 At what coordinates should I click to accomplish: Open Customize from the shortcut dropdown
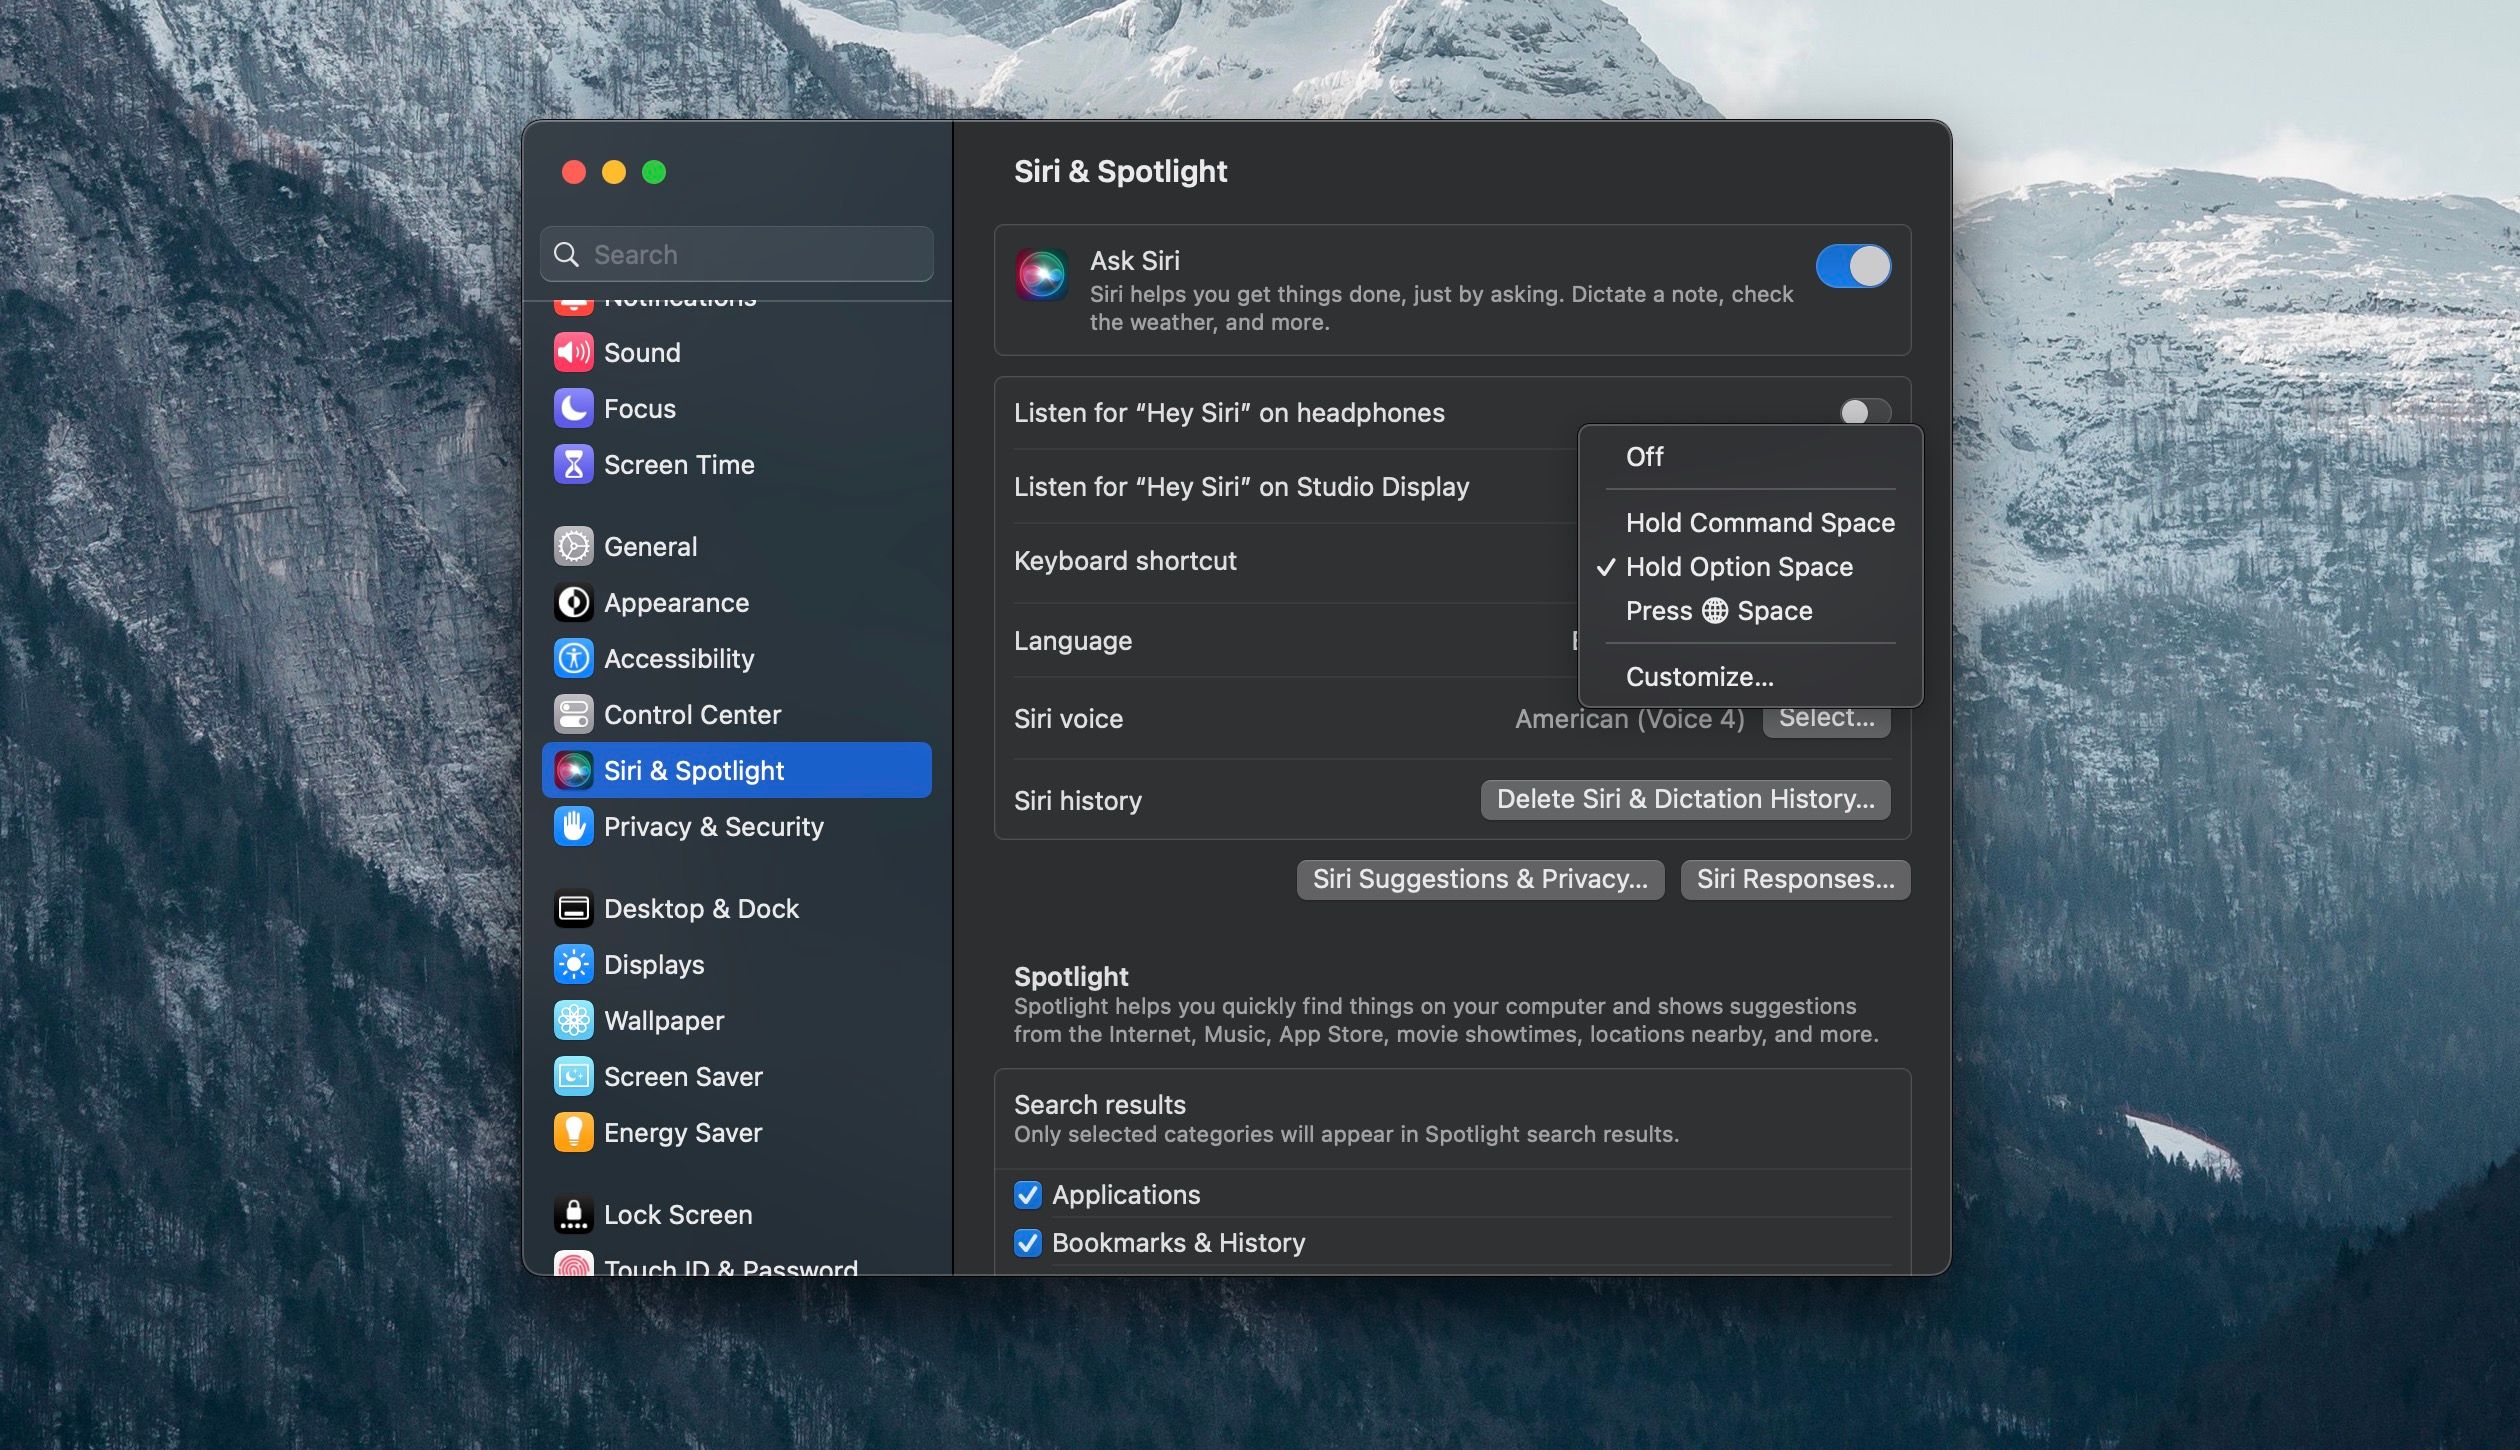click(1698, 676)
